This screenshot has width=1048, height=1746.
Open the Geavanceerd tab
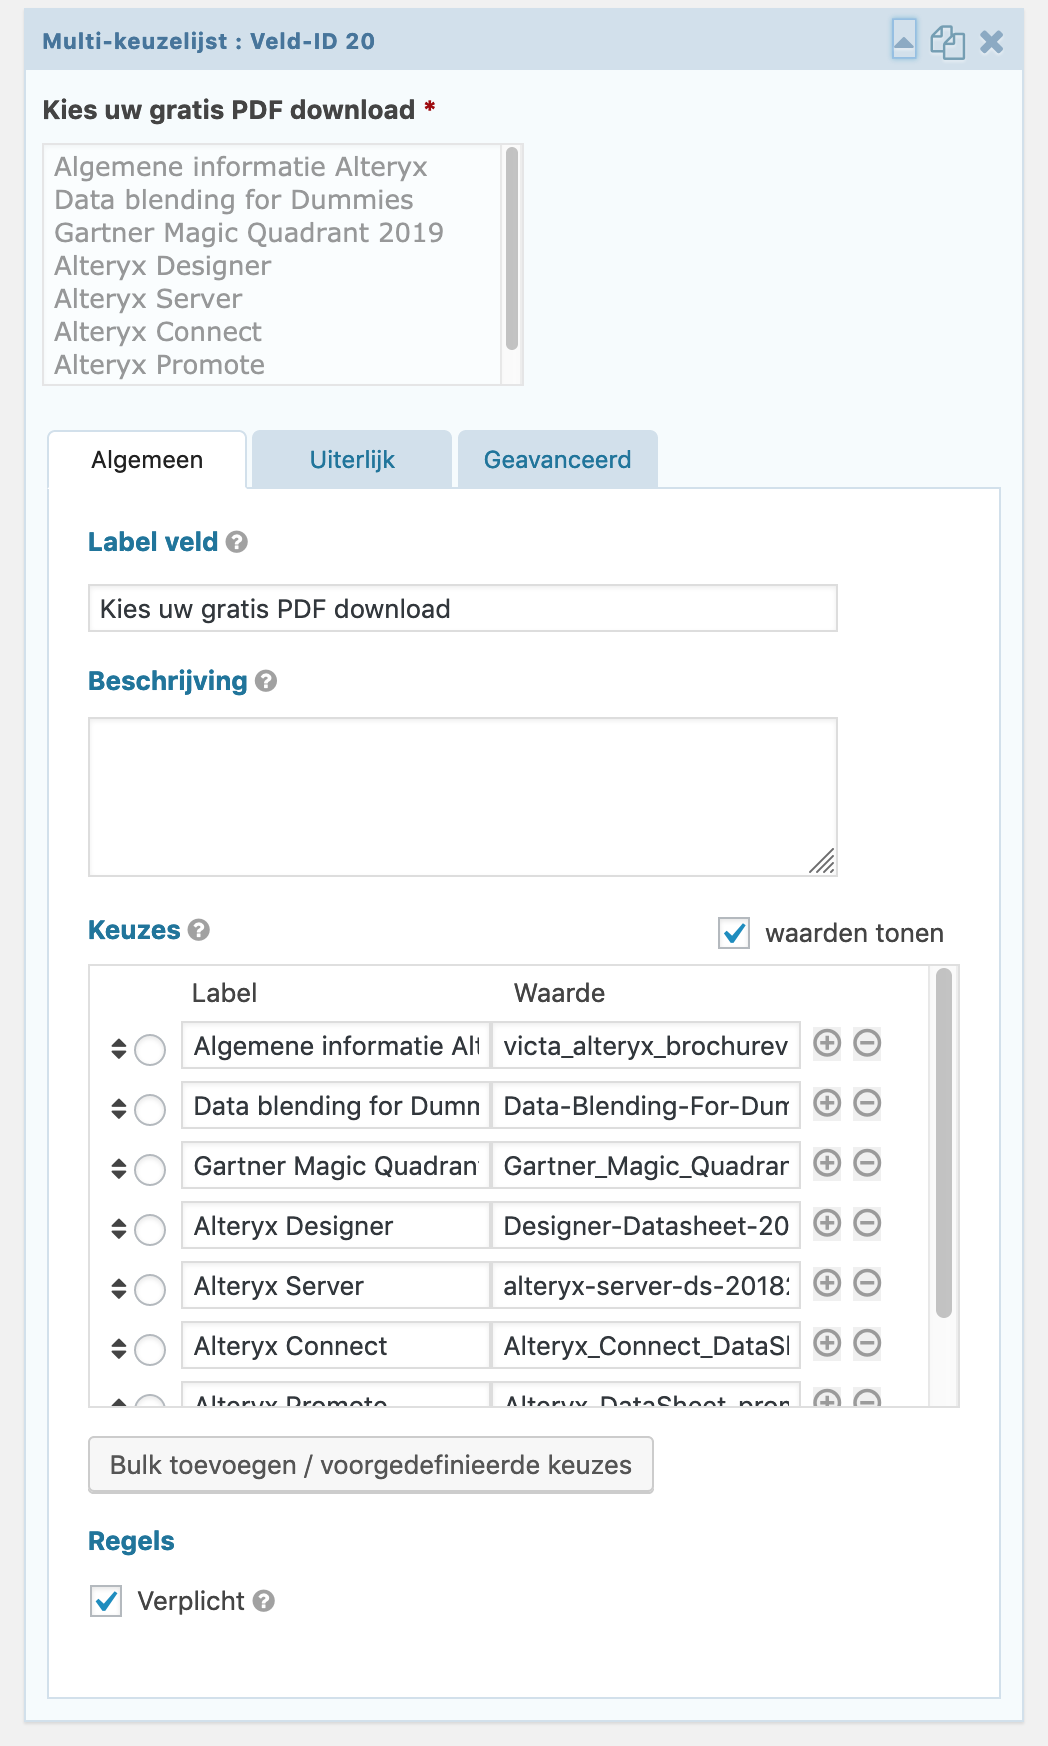click(557, 460)
